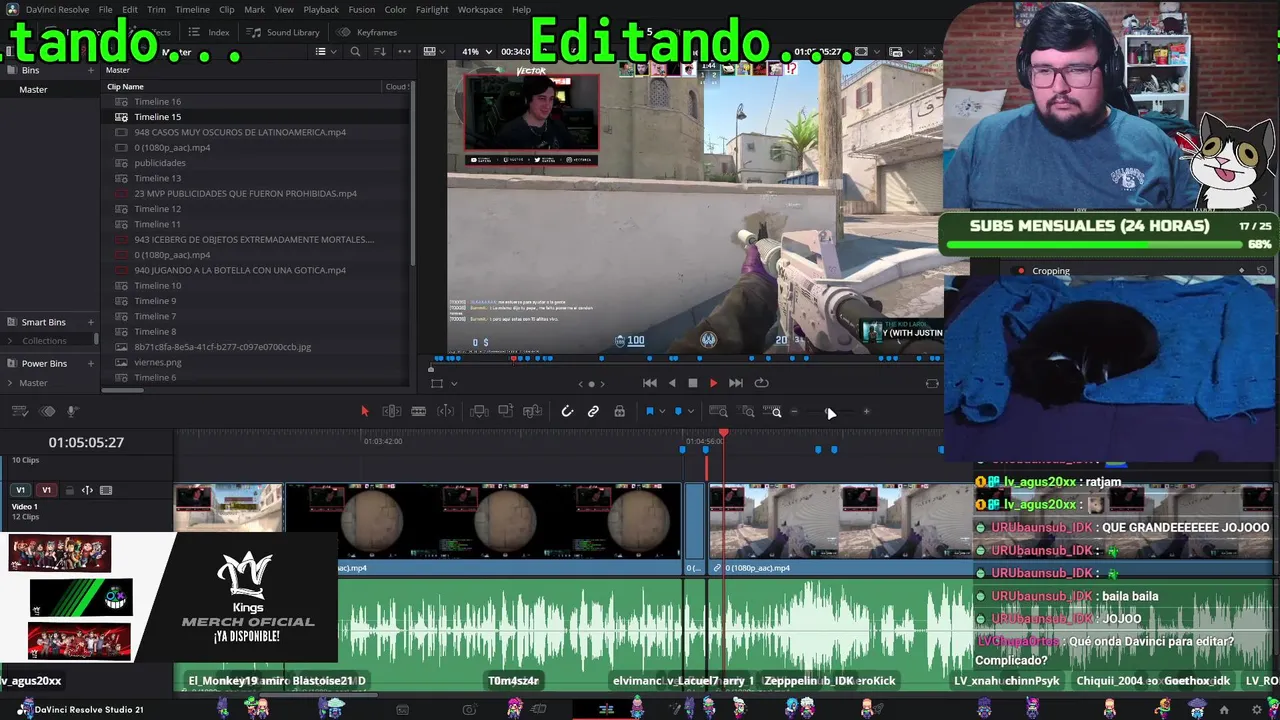Open the Edit menu
The height and width of the screenshot is (720, 1280).
pos(130,9)
